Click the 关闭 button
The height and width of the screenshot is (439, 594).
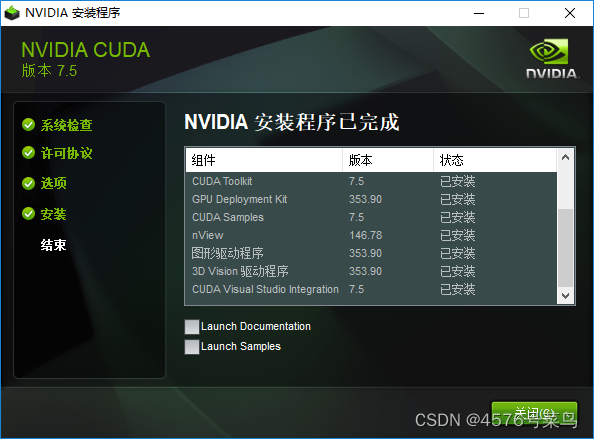(534, 413)
